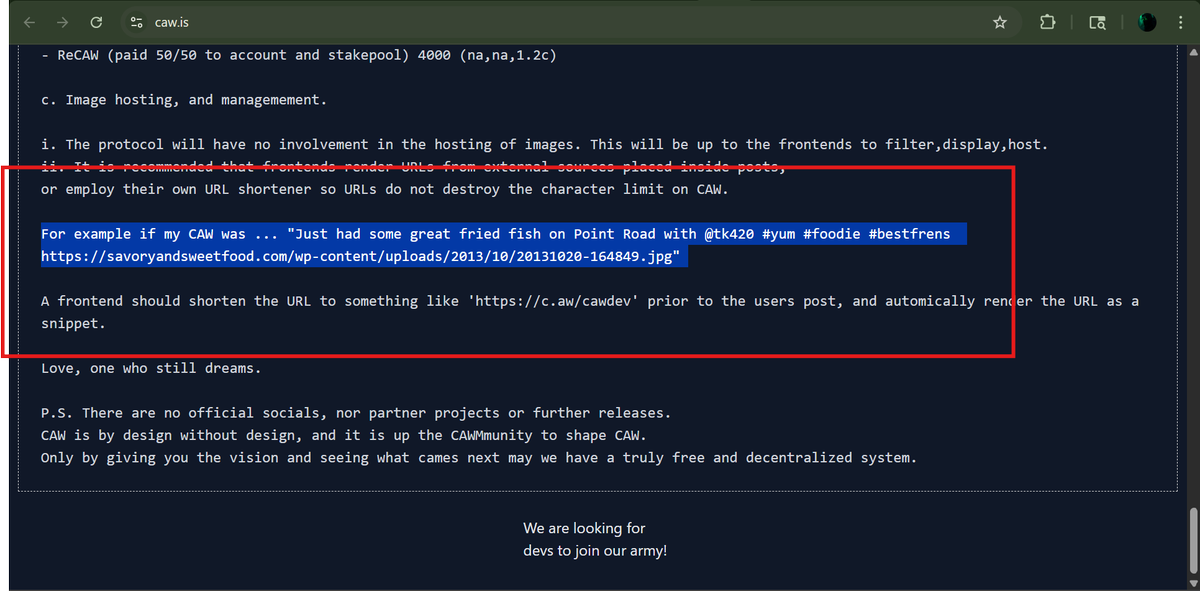Go back to the previous page
This screenshot has width=1200, height=591.
tap(29, 22)
